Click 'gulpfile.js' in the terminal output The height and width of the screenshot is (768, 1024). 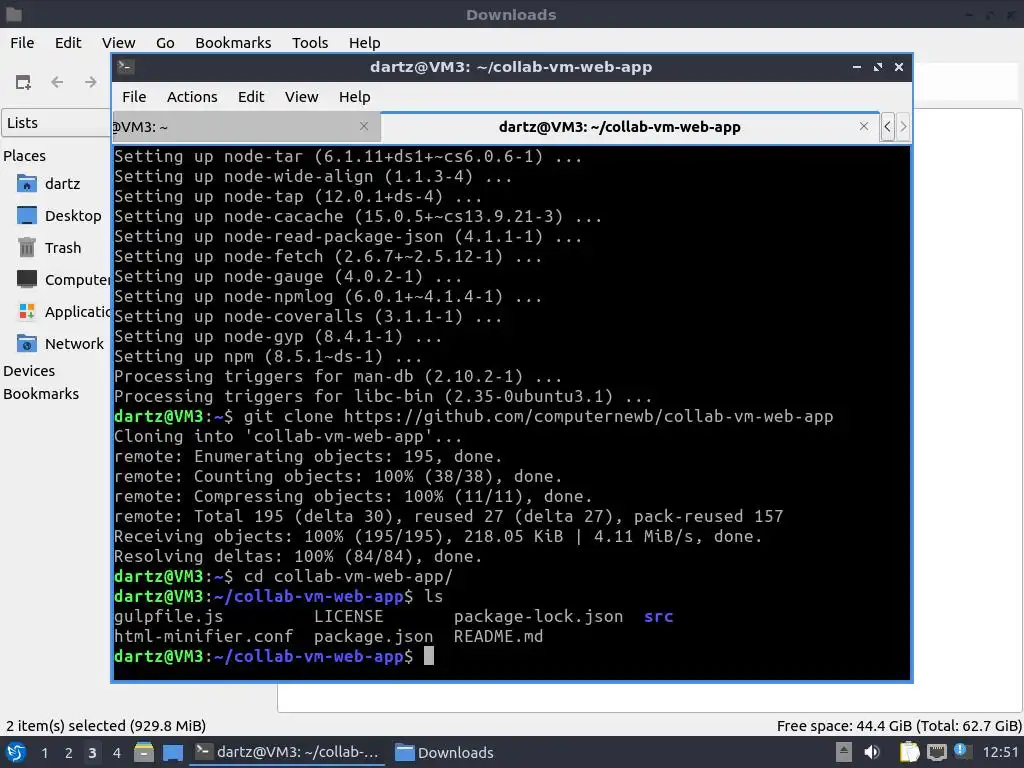168,616
